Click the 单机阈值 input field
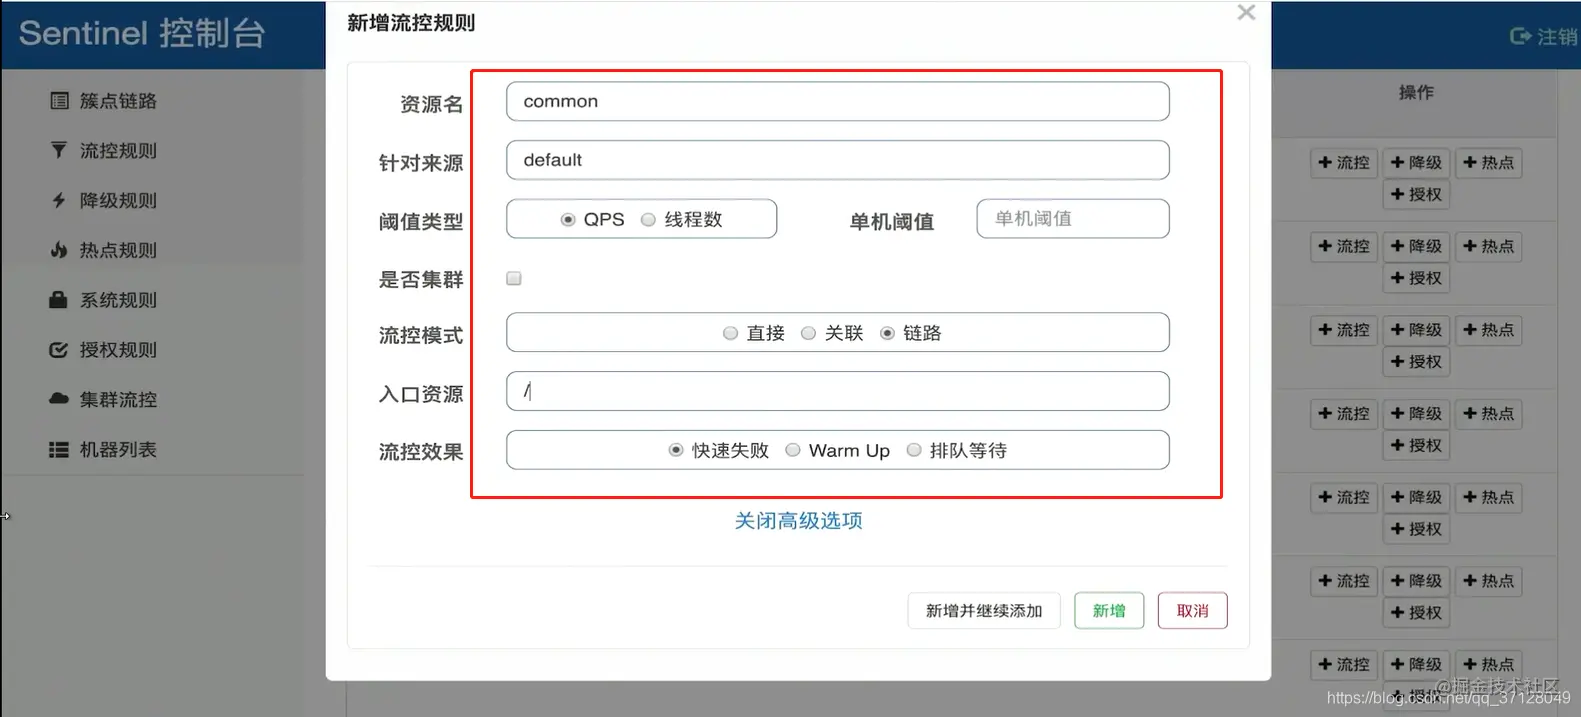 (1073, 218)
